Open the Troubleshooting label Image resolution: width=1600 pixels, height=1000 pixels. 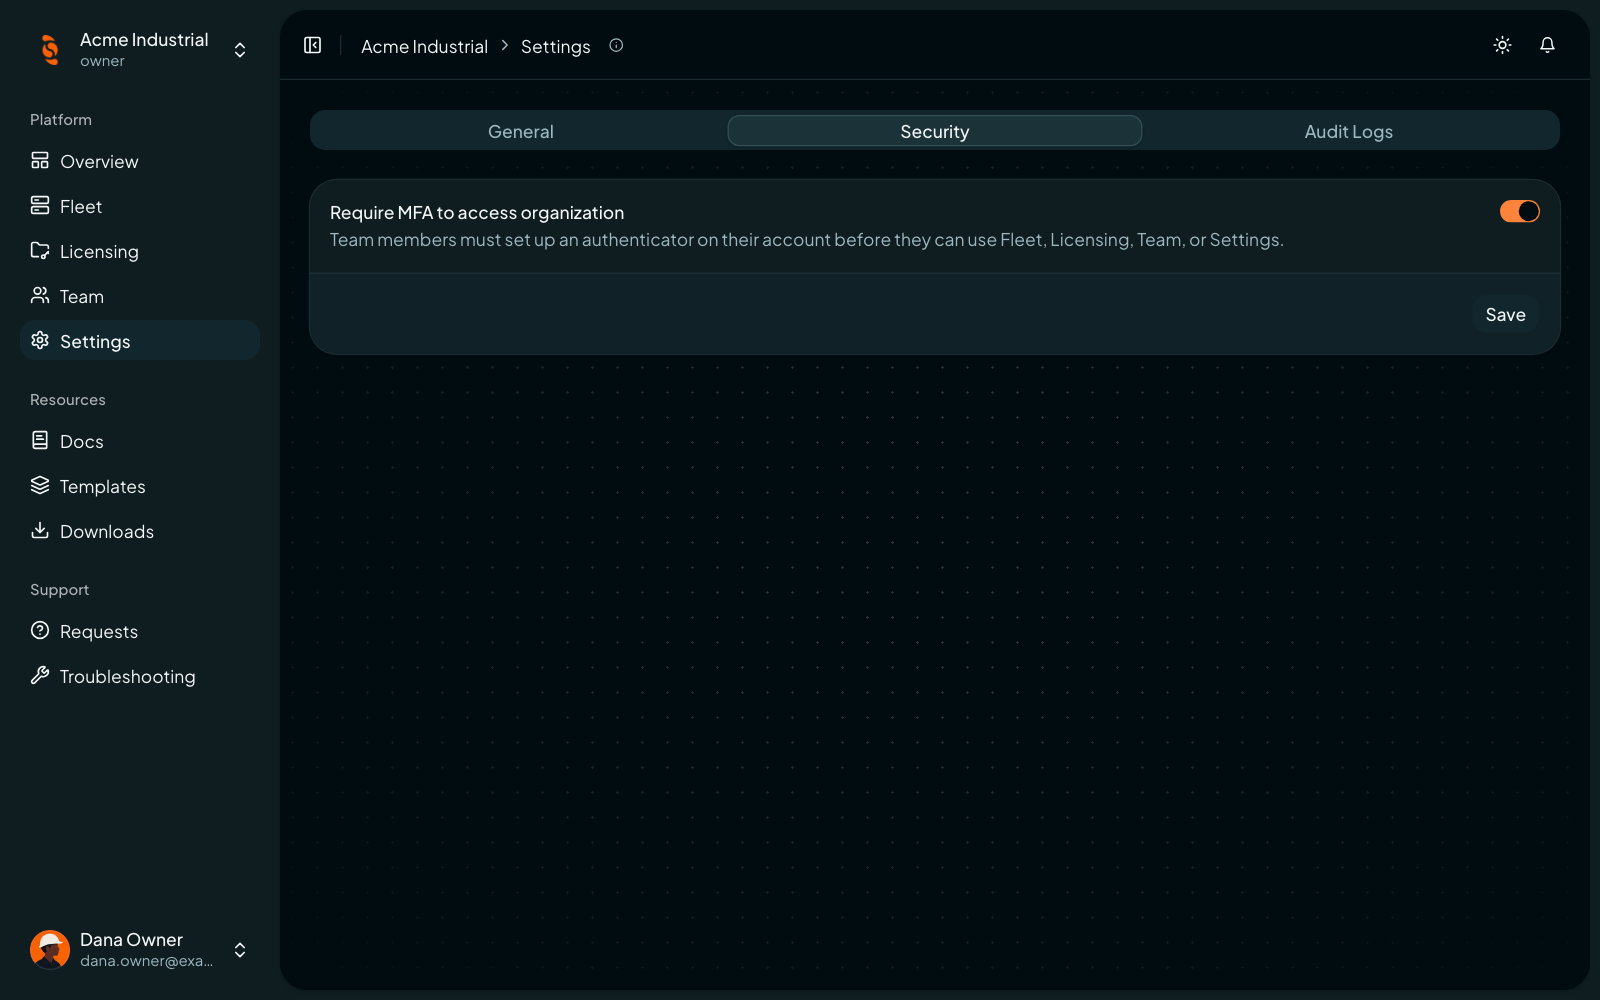pyautogui.click(x=128, y=676)
